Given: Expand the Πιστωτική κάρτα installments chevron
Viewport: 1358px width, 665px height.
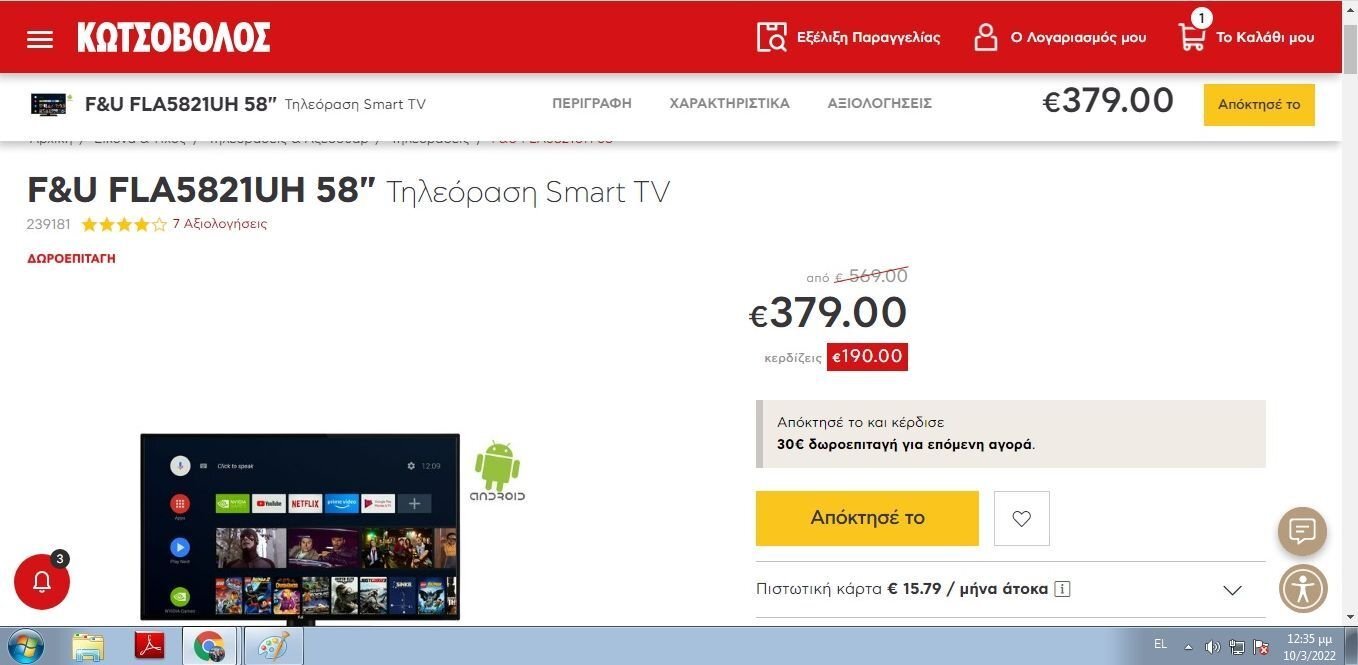Looking at the screenshot, I should tap(1232, 590).
